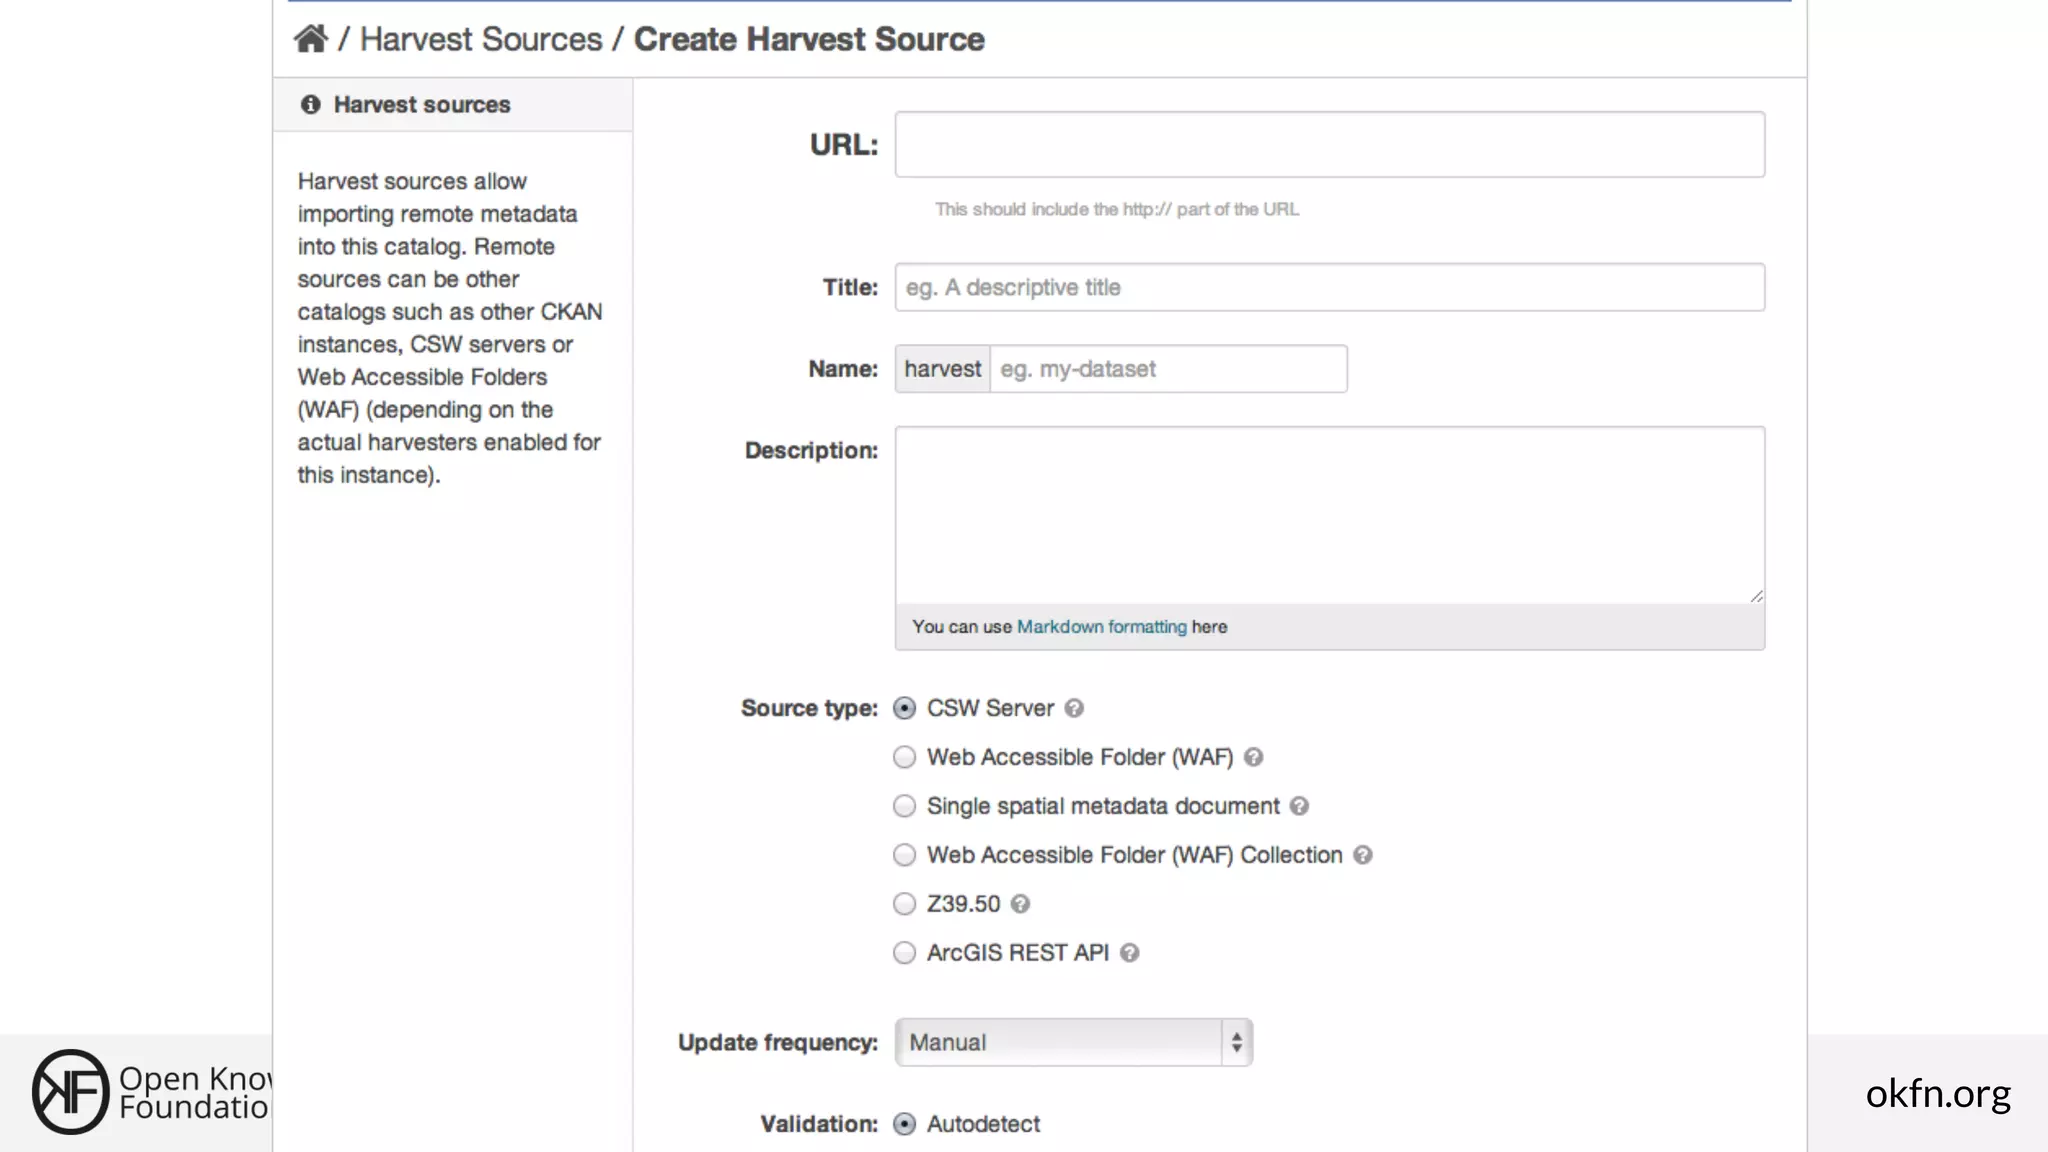Click help icon next to CSW Server
Image resolution: width=2048 pixels, height=1152 pixels.
pos(1074,708)
